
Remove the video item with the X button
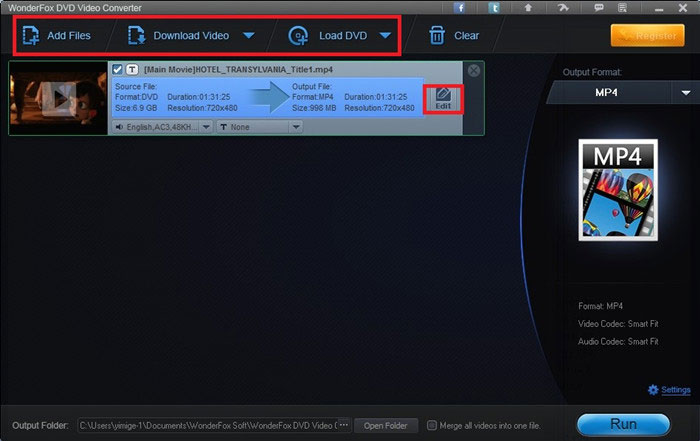(x=474, y=70)
